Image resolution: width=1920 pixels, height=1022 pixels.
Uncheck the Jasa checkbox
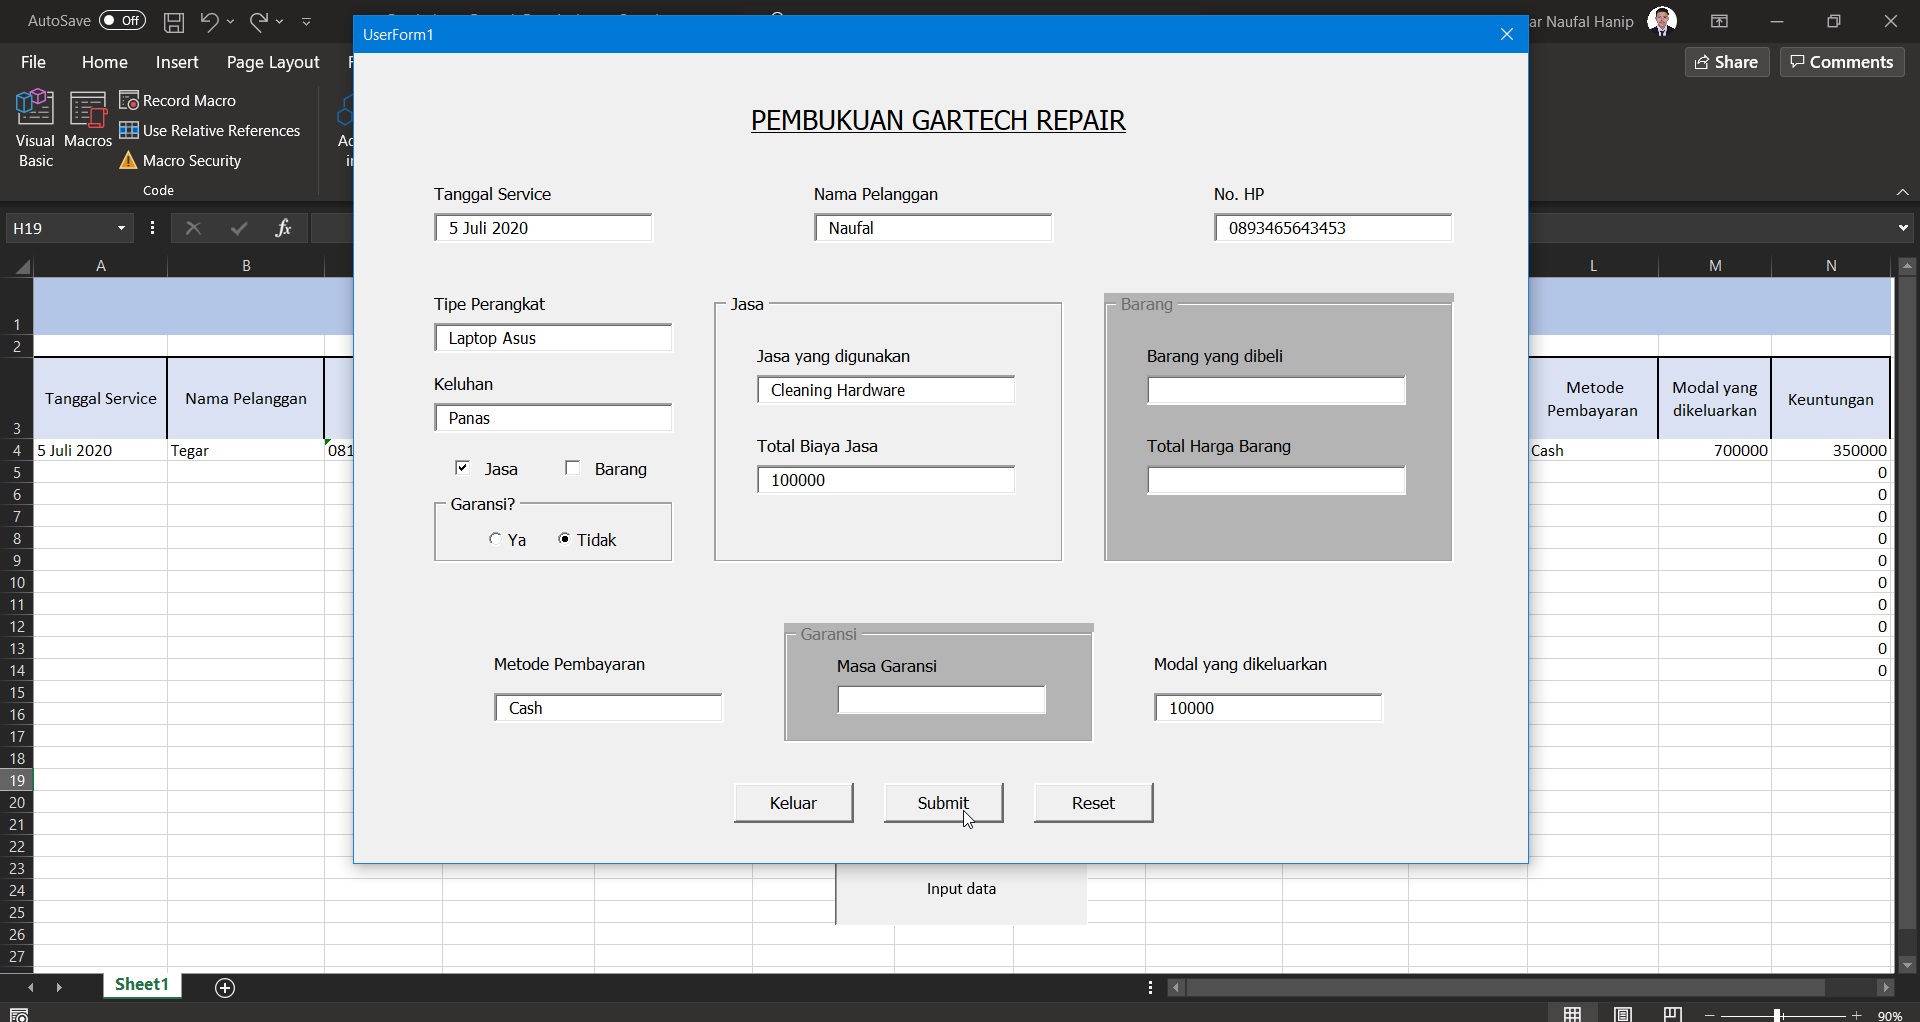[463, 467]
